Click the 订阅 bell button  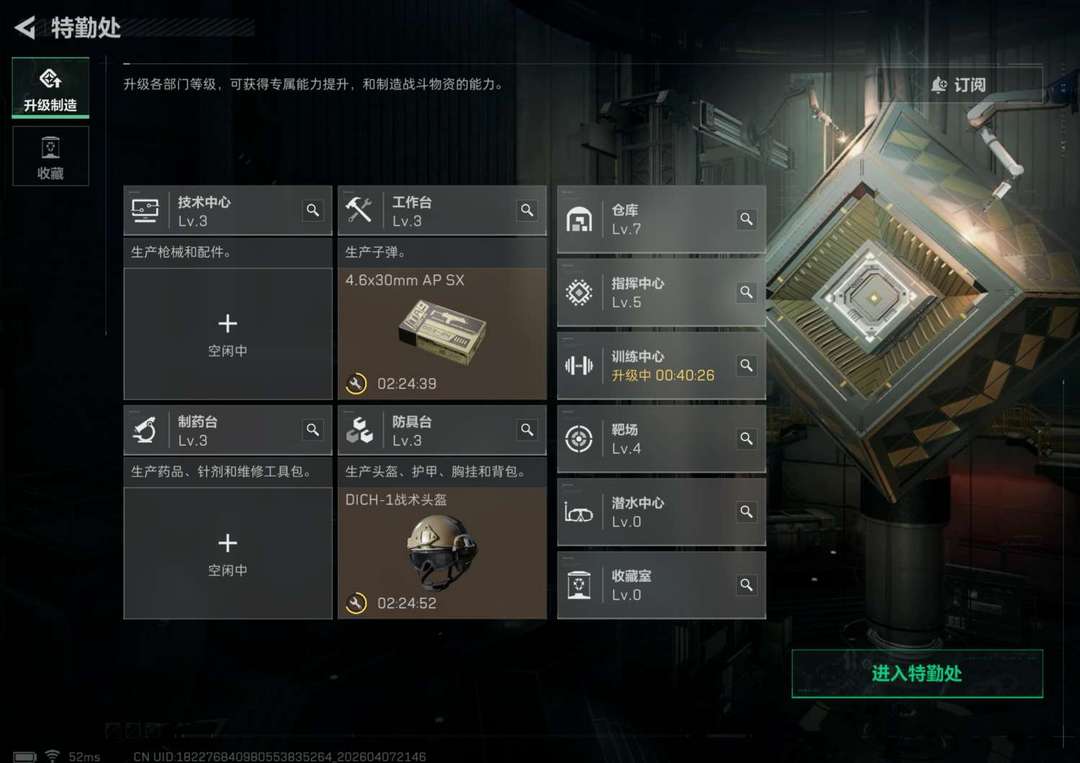[x=959, y=85]
